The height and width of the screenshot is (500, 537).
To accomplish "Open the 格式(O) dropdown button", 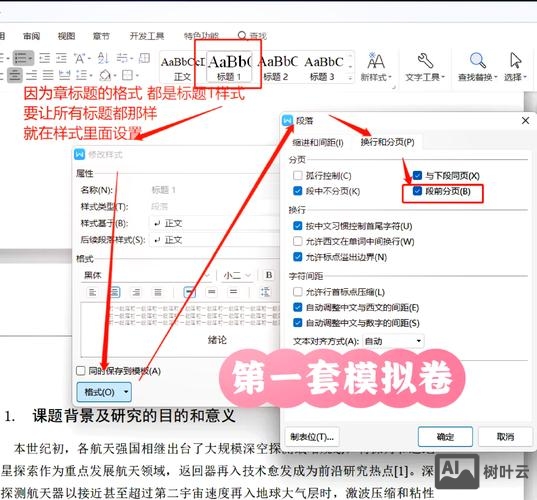I will (104, 392).
